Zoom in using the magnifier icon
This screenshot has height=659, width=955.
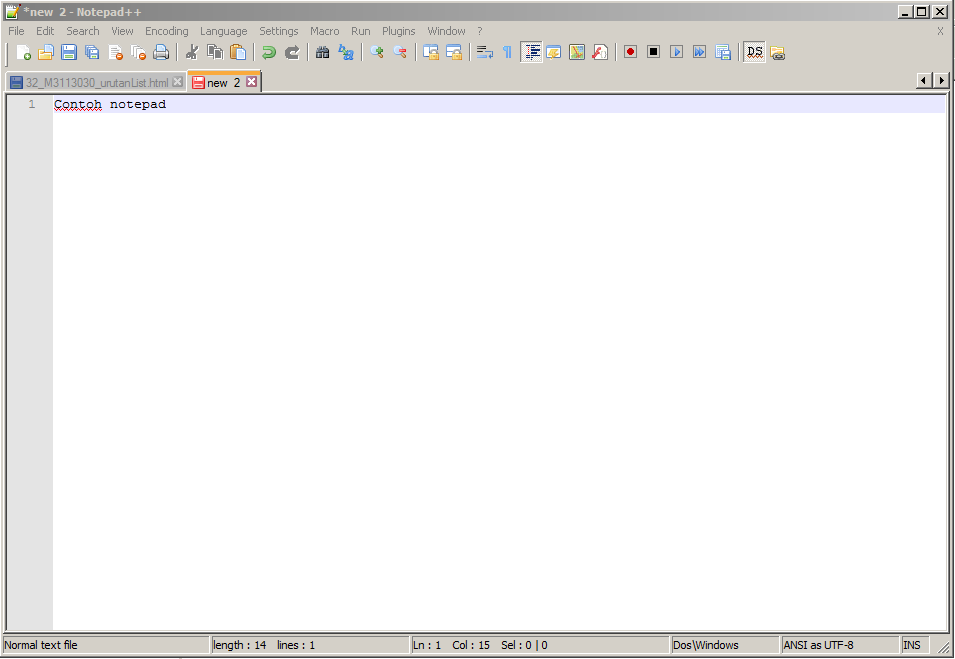click(x=376, y=51)
